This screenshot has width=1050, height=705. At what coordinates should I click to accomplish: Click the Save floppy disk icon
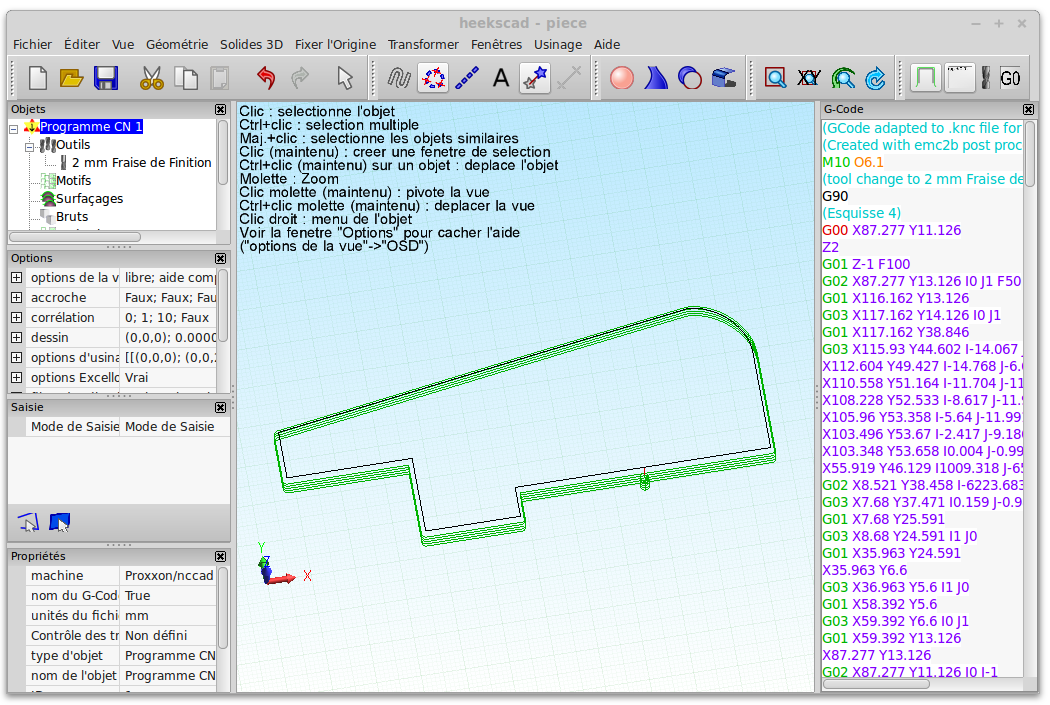point(106,78)
